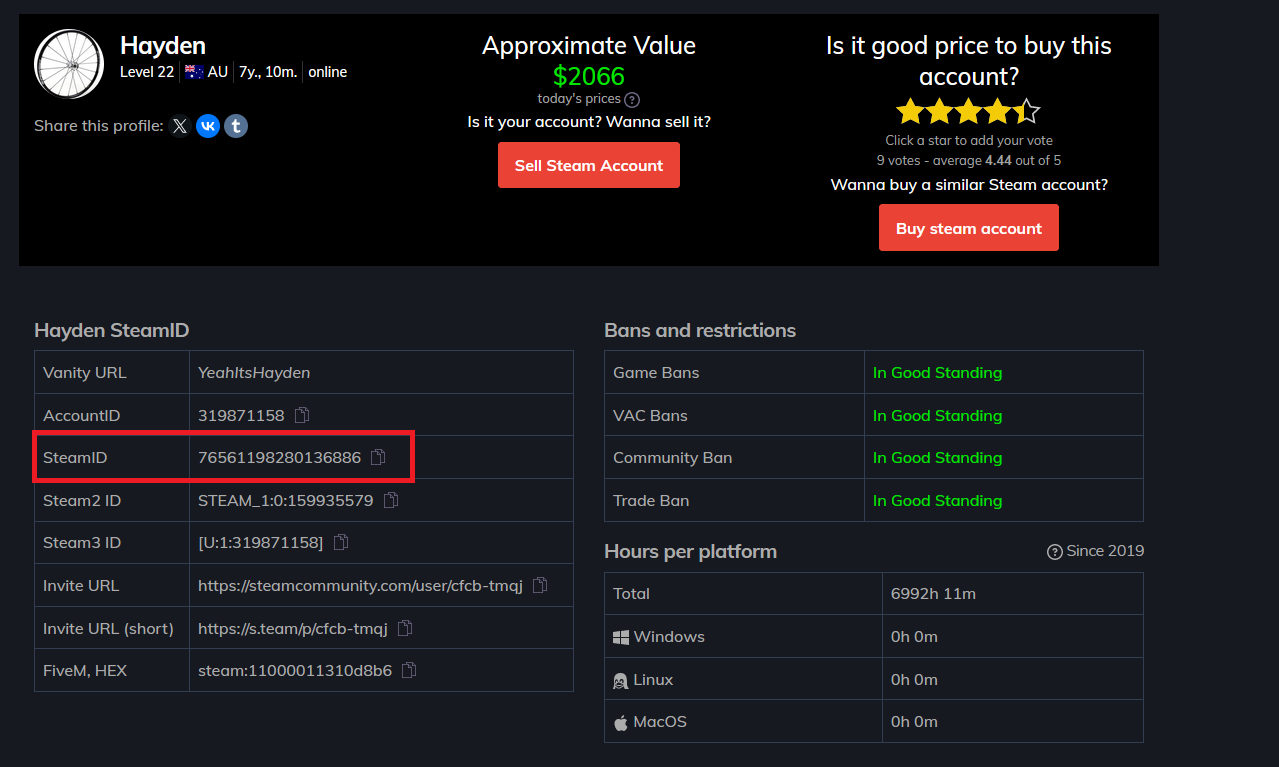Image resolution: width=1279 pixels, height=767 pixels.
Task: Copy the FiveM HEX identifier
Action: tap(408, 670)
